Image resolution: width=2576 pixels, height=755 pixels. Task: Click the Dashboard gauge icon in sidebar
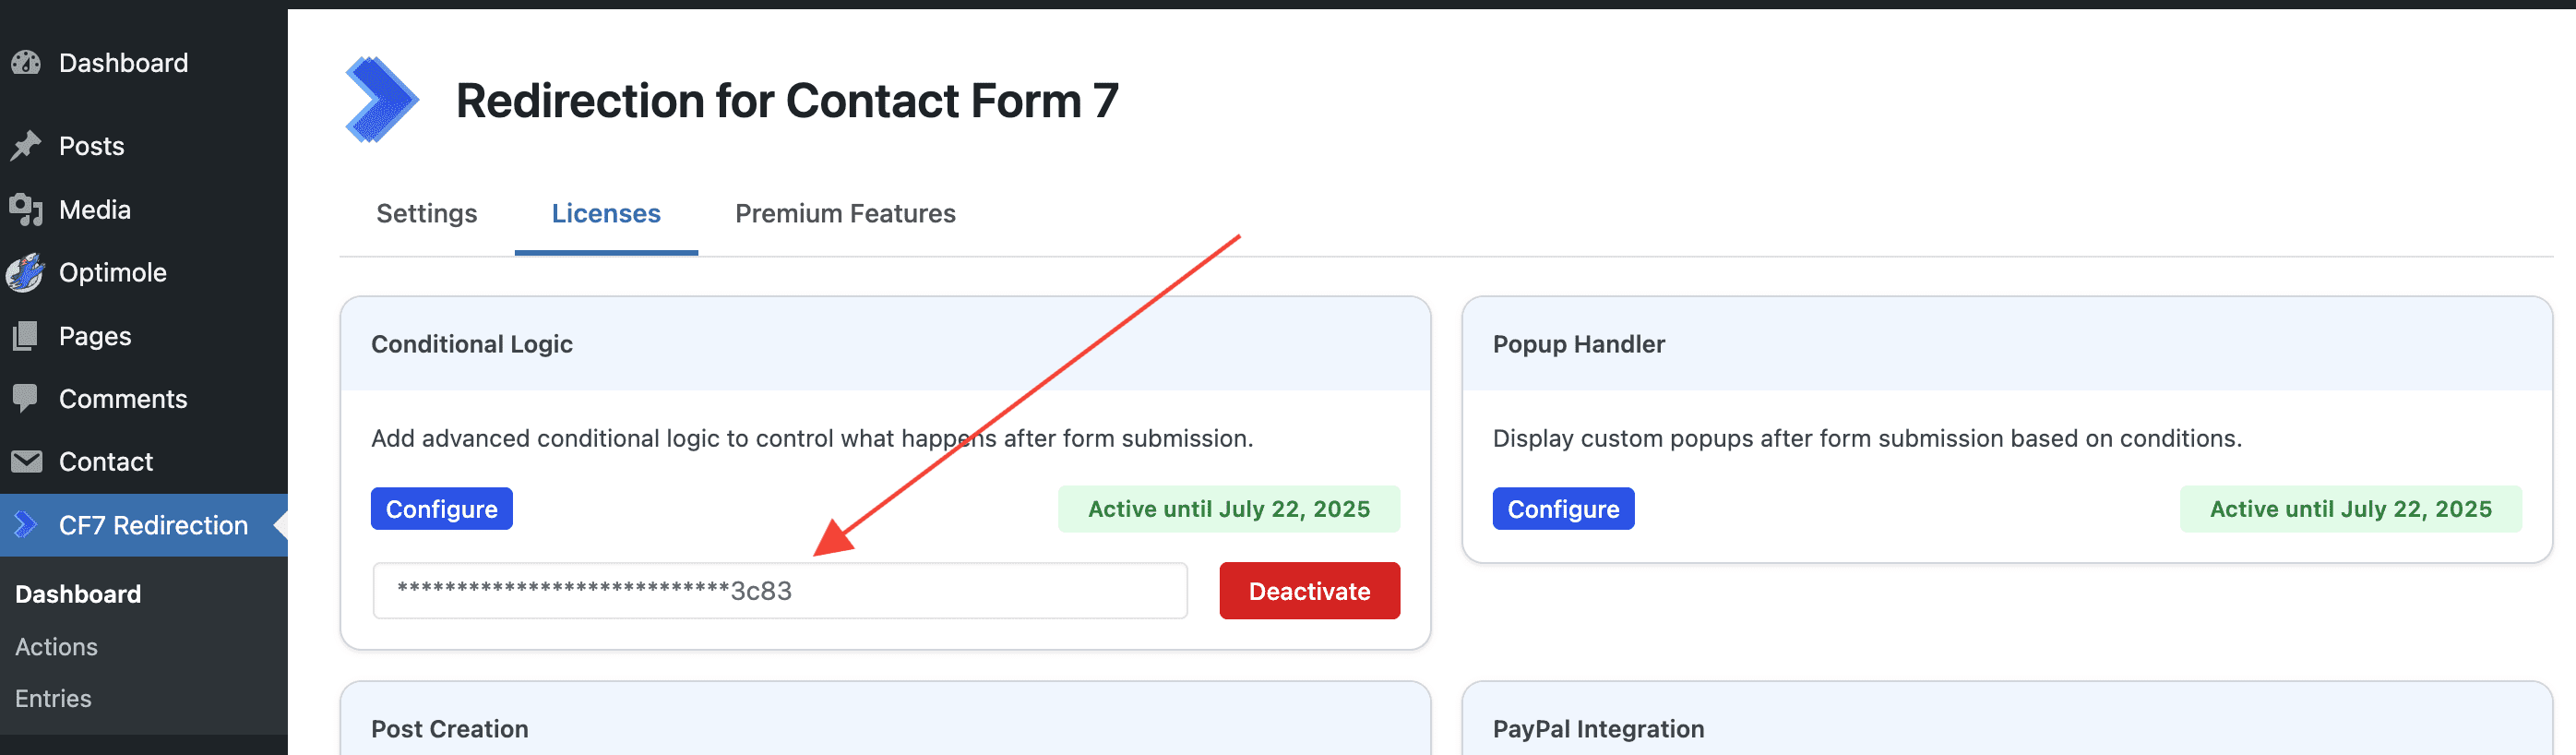26,63
